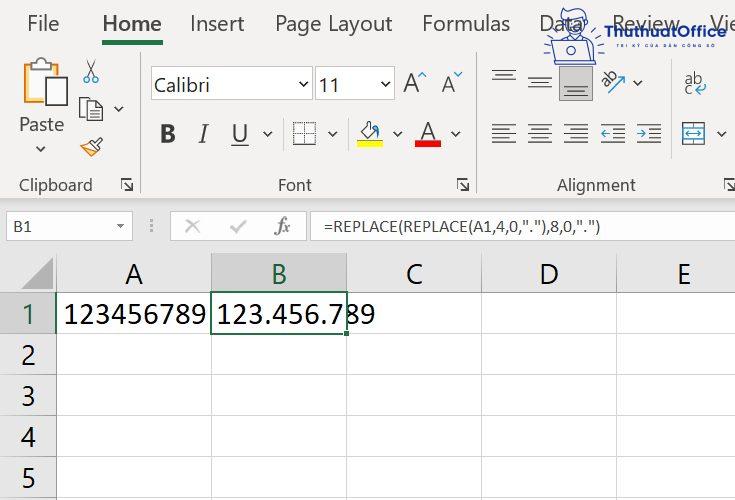Screen dimensions: 735x500
Task: Decrease indent icon
Action: coord(613,134)
